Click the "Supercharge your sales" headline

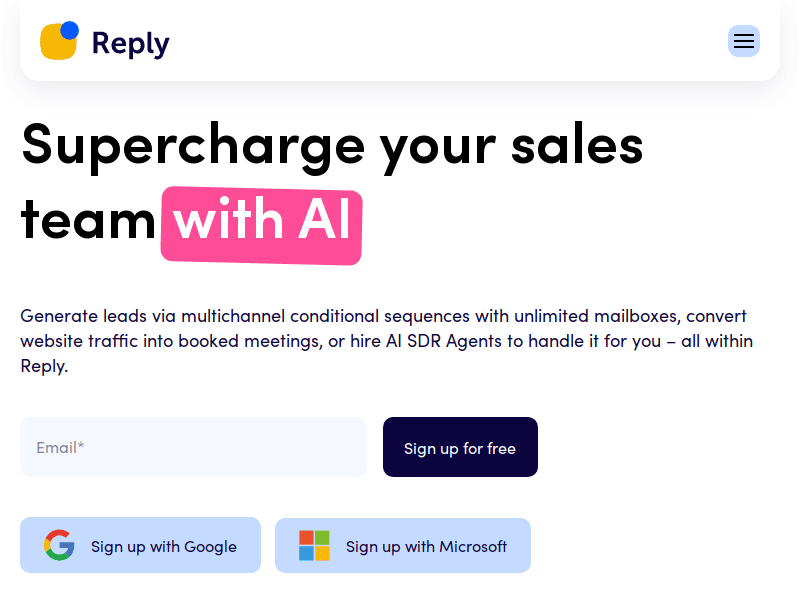pos(332,144)
